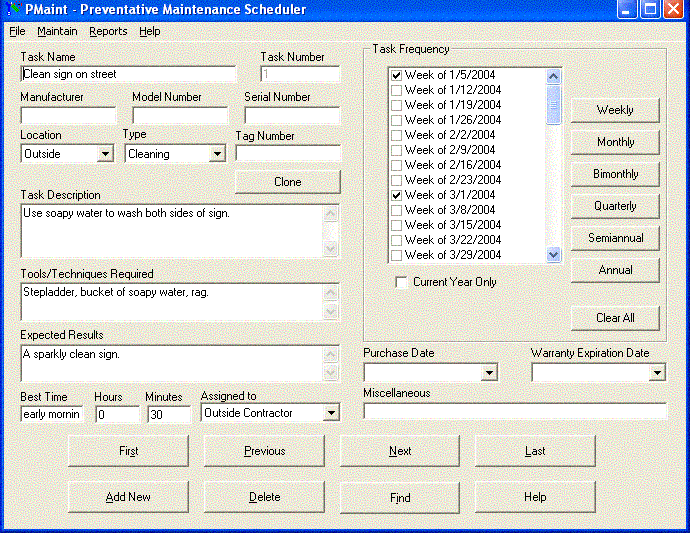690x533 pixels.
Task: Check Week of 1/12/2004
Action: pyautogui.click(x=396, y=90)
